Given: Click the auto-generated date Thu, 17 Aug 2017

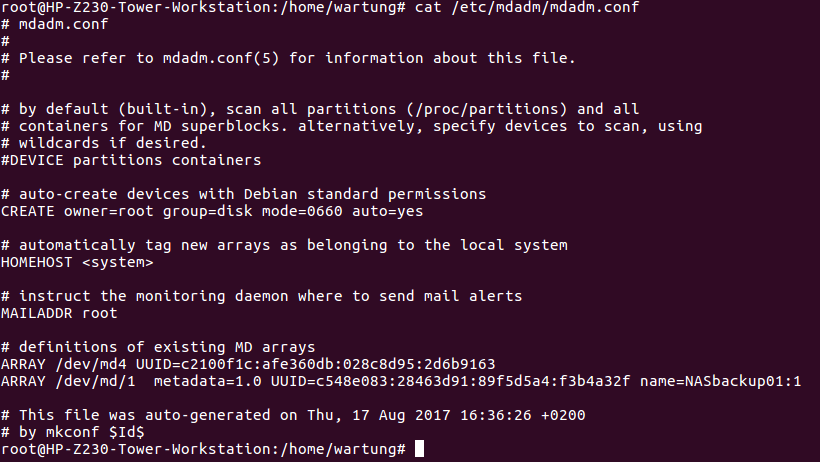Looking at the screenshot, I should point(379,415).
